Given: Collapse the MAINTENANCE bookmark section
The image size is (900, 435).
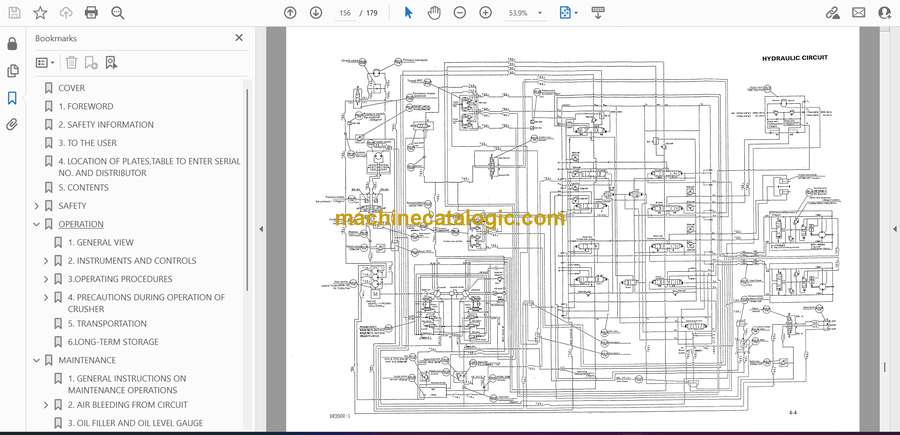Looking at the screenshot, I should tap(37, 360).
